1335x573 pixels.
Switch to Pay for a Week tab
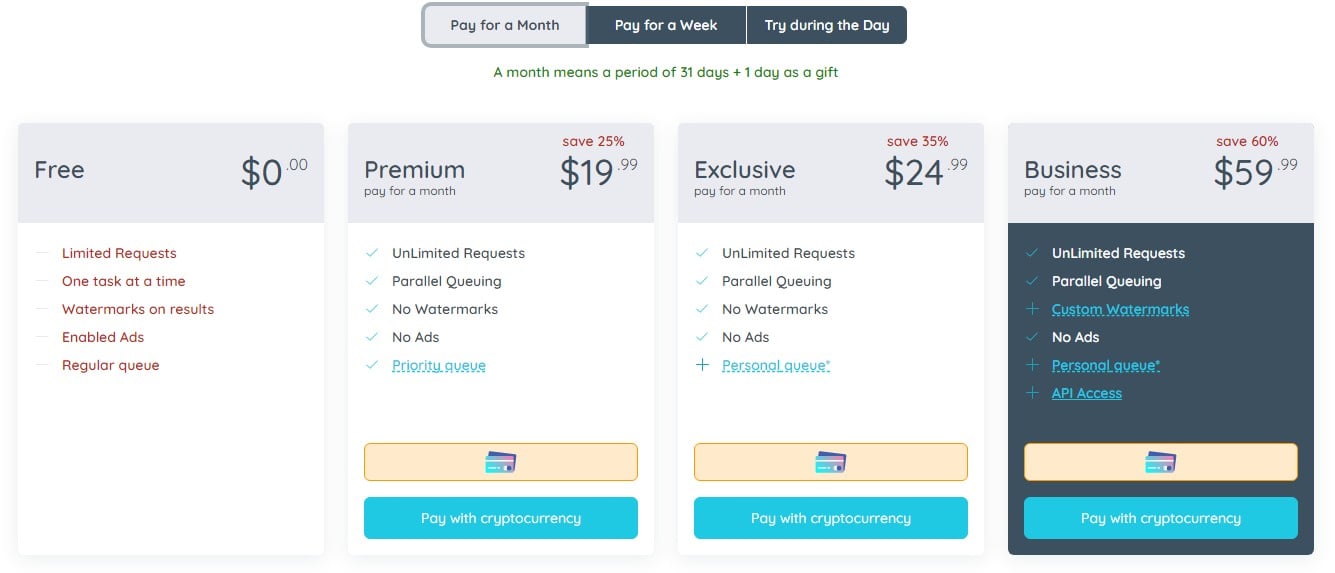(x=665, y=25)
